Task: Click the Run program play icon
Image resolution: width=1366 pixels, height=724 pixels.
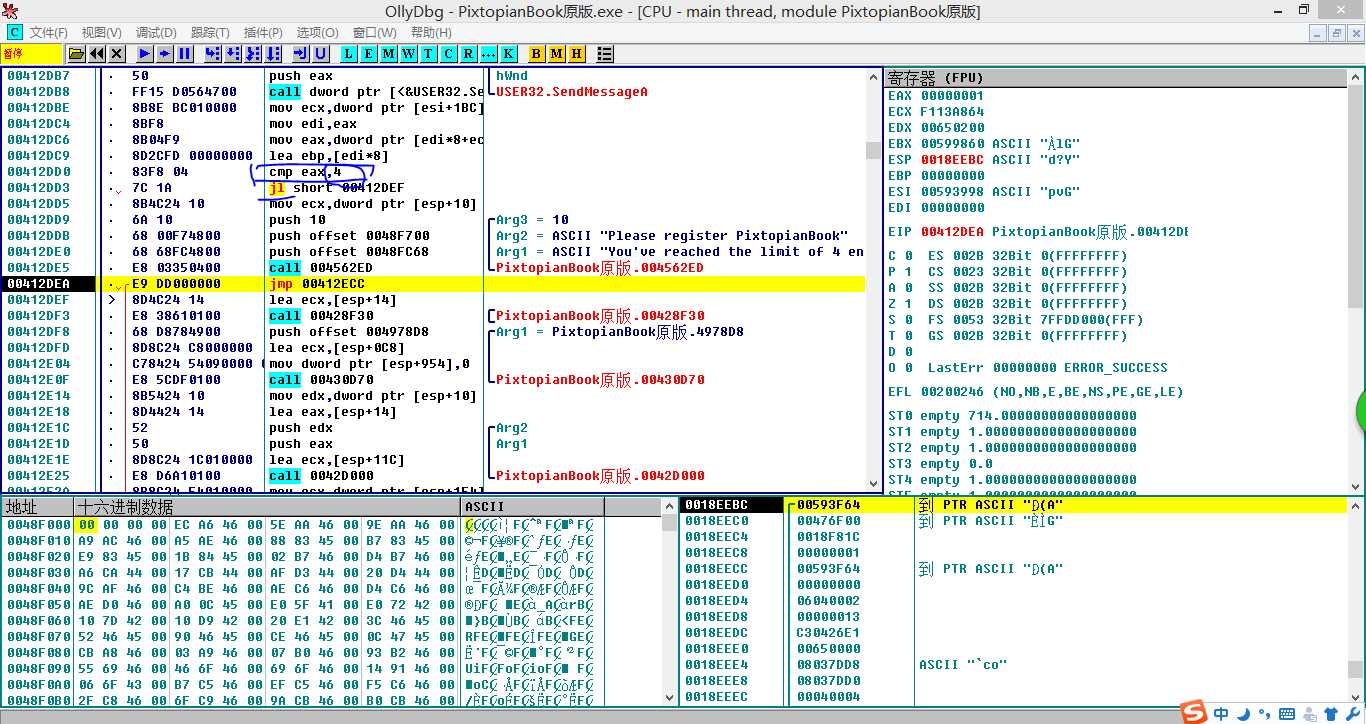Action: pos(145,54)
